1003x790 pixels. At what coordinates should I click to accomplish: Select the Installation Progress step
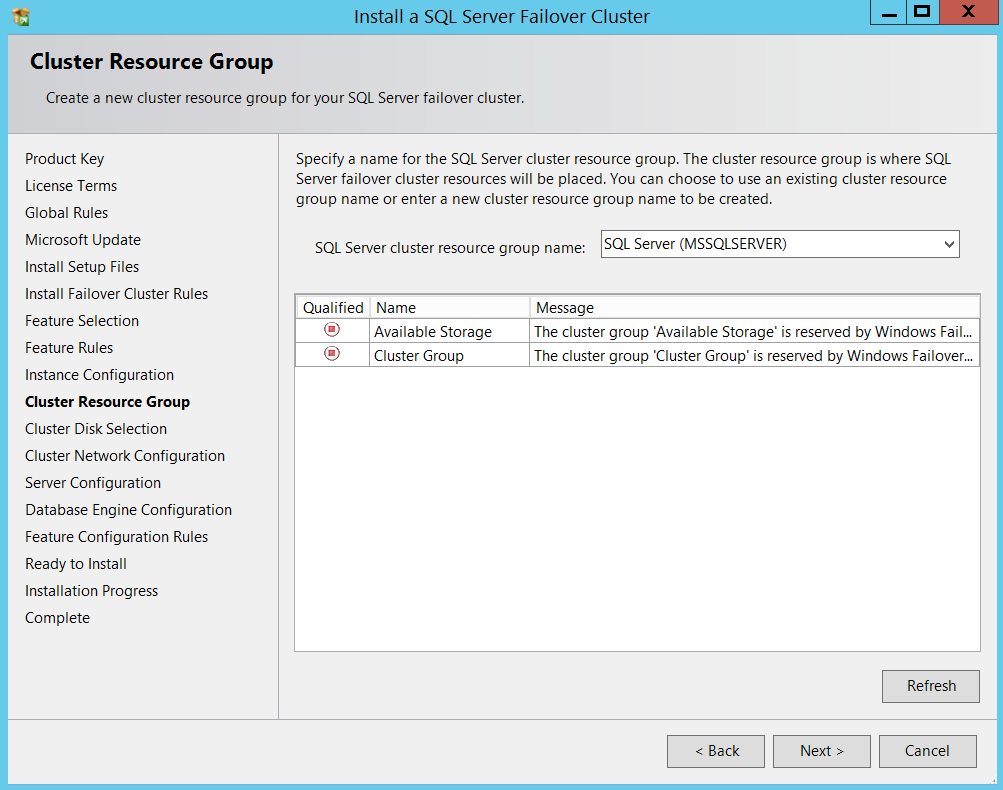coord(91,591)
